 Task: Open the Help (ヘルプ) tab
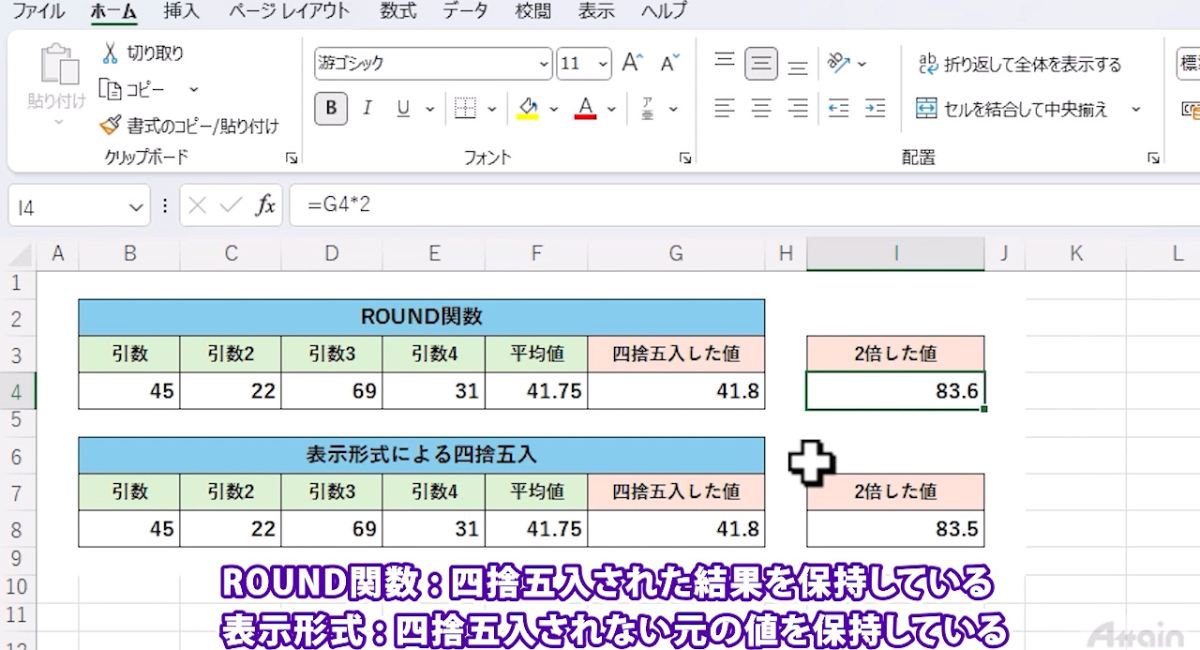[664, 12]
